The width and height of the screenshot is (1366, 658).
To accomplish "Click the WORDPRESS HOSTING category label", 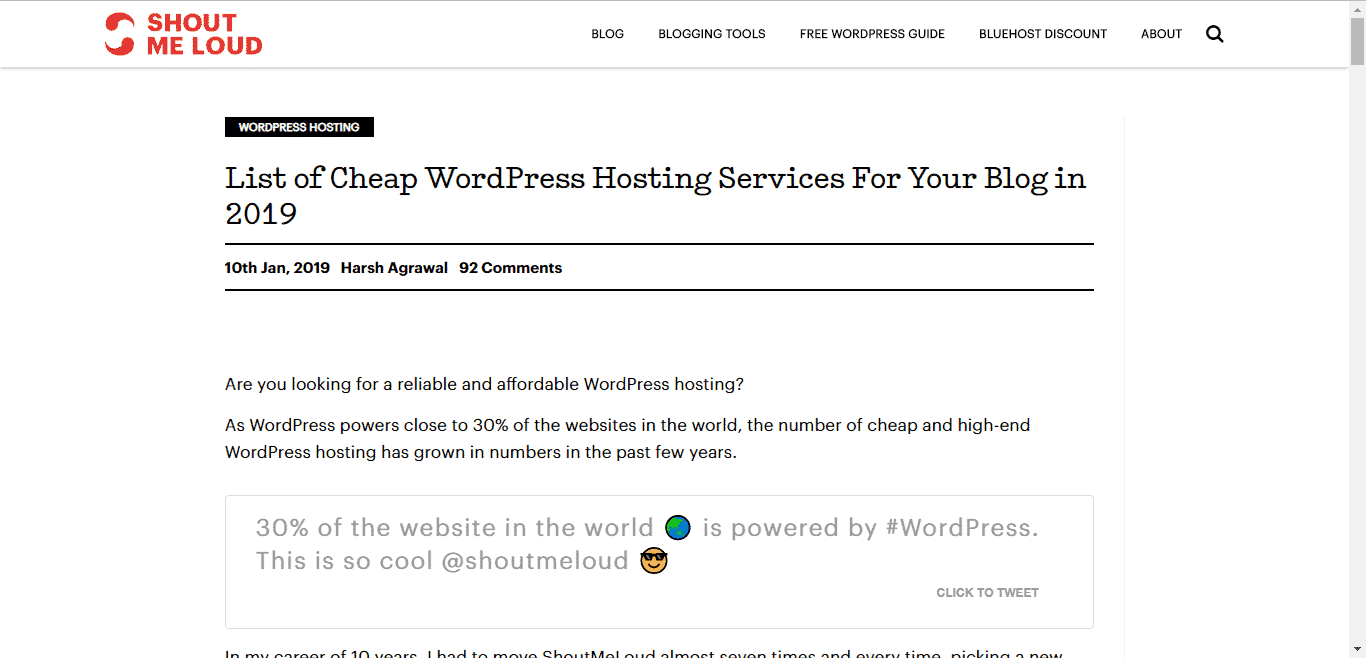I will (298, 127).
